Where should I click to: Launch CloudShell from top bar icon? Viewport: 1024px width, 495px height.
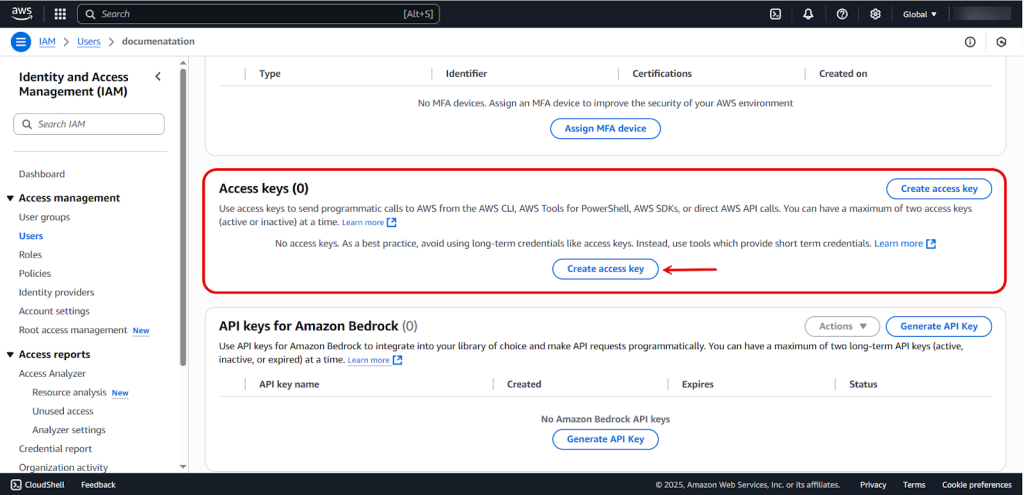coord(775,14)
